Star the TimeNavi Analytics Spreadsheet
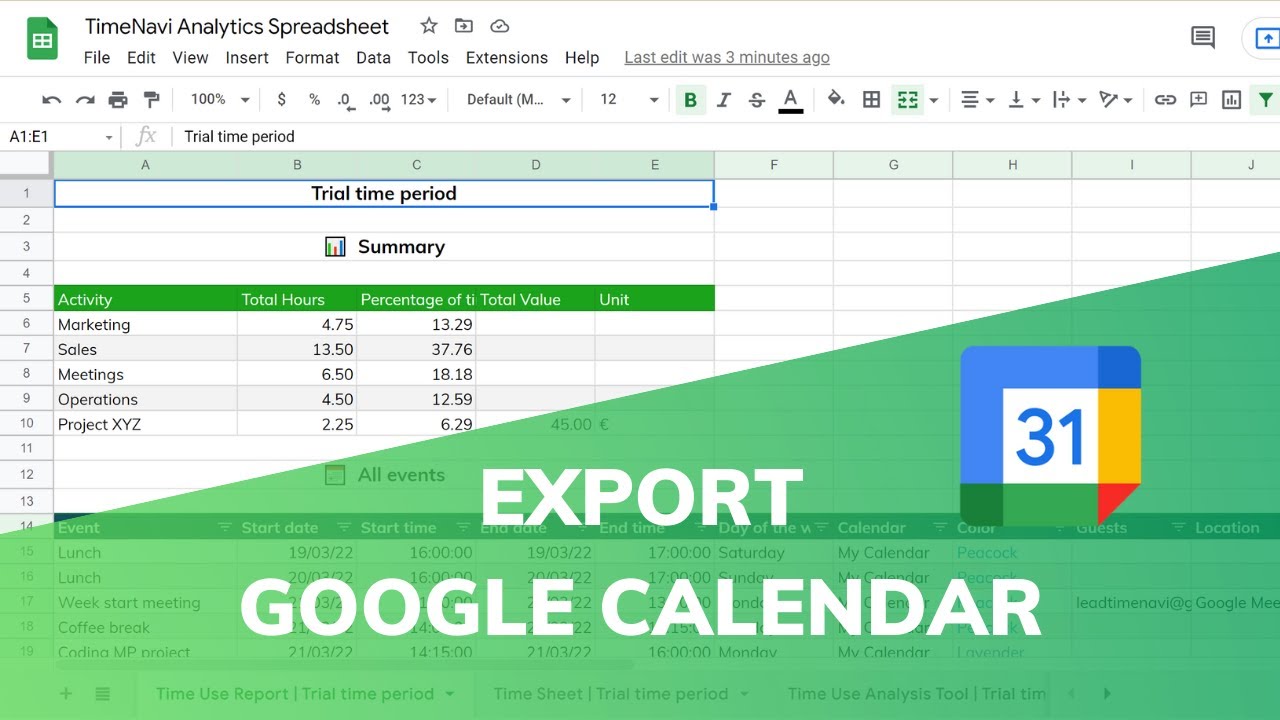This screenshot has width=1280, height=720. tap(429, 26)
